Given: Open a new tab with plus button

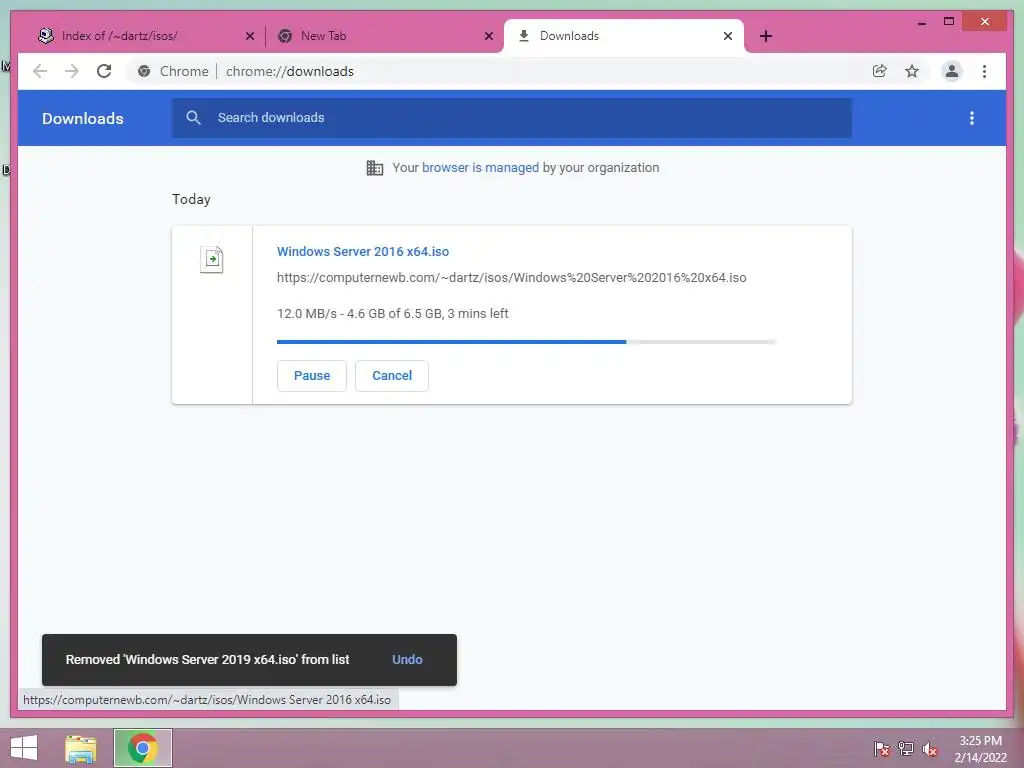Looking at the screenshot, I should coord(766,36).
